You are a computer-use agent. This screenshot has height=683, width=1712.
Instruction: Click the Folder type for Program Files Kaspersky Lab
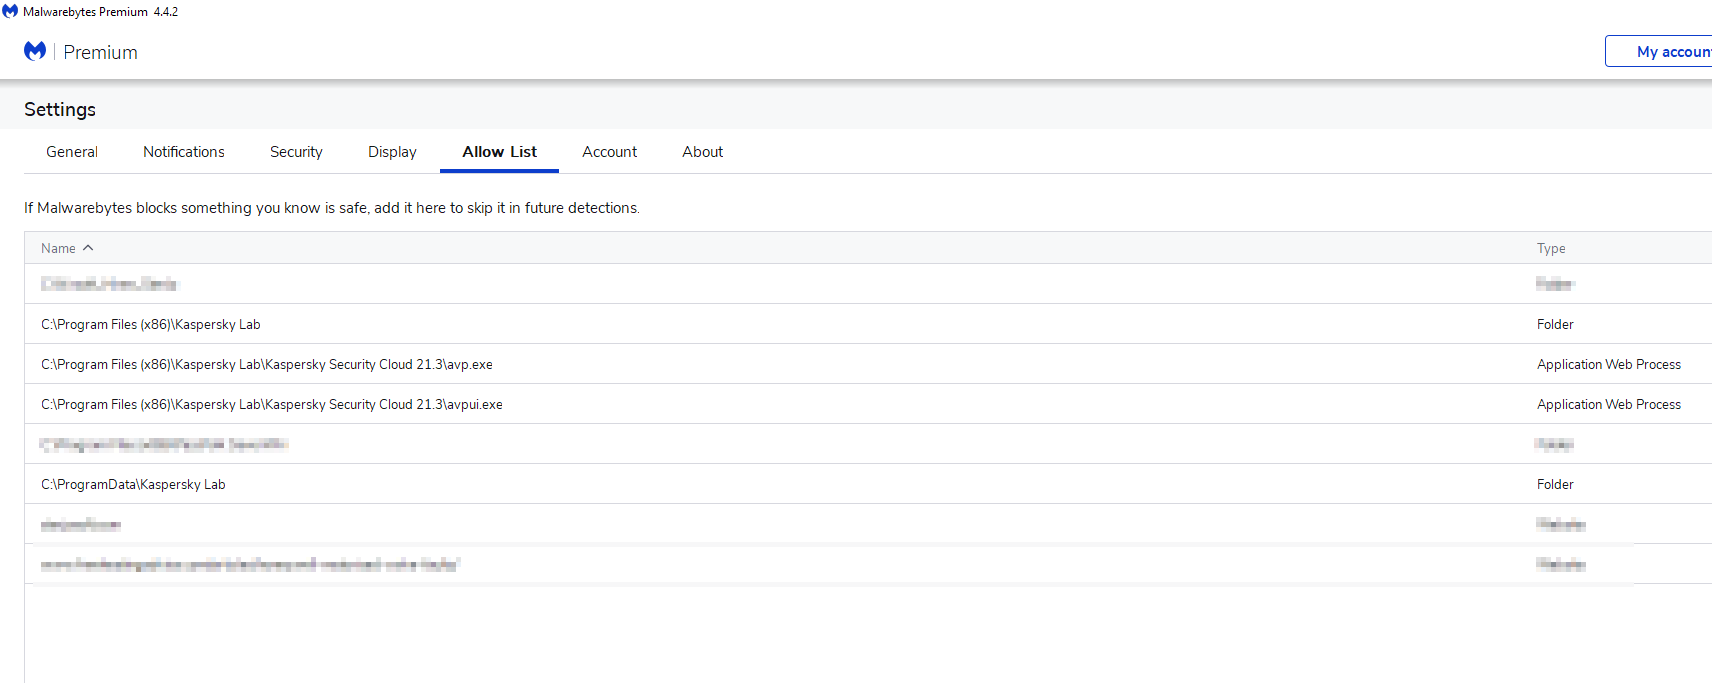coord(1555,324)
